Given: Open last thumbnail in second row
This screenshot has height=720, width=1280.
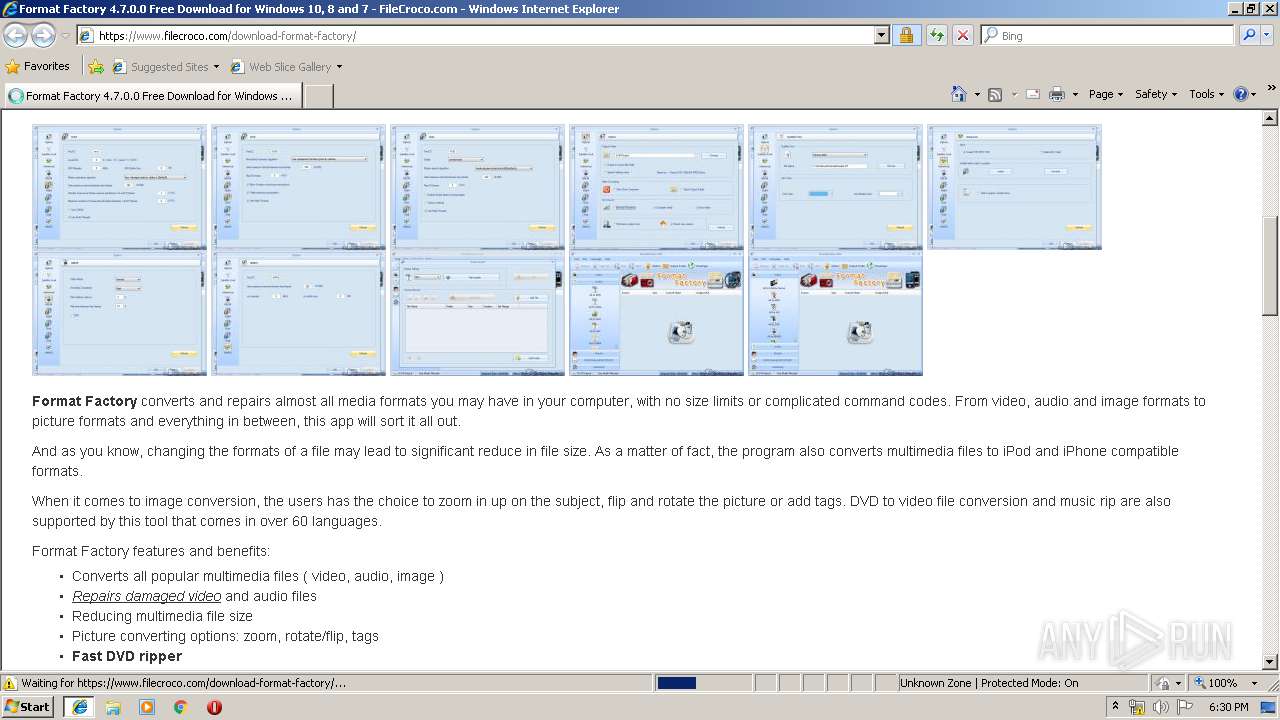Looking at the screenshot, I should click(836, 313).
